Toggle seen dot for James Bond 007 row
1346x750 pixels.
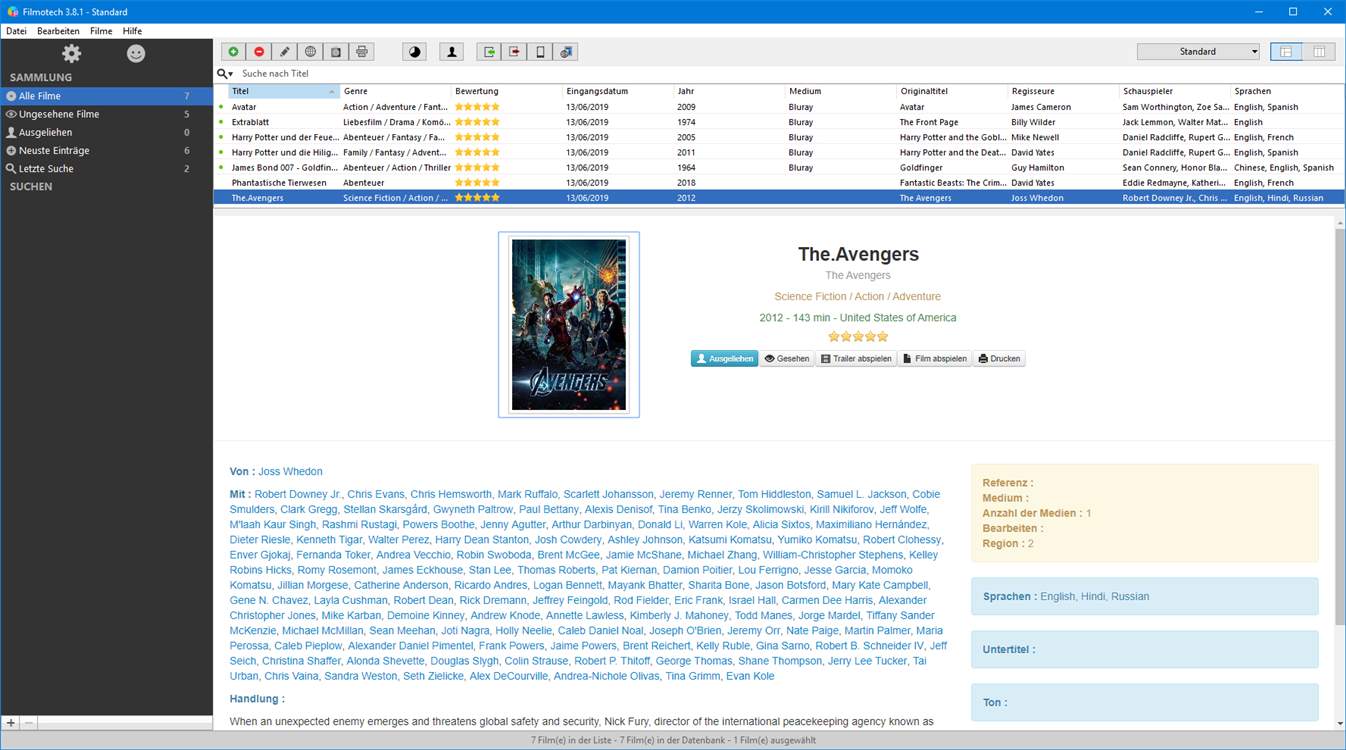(221, 167)
